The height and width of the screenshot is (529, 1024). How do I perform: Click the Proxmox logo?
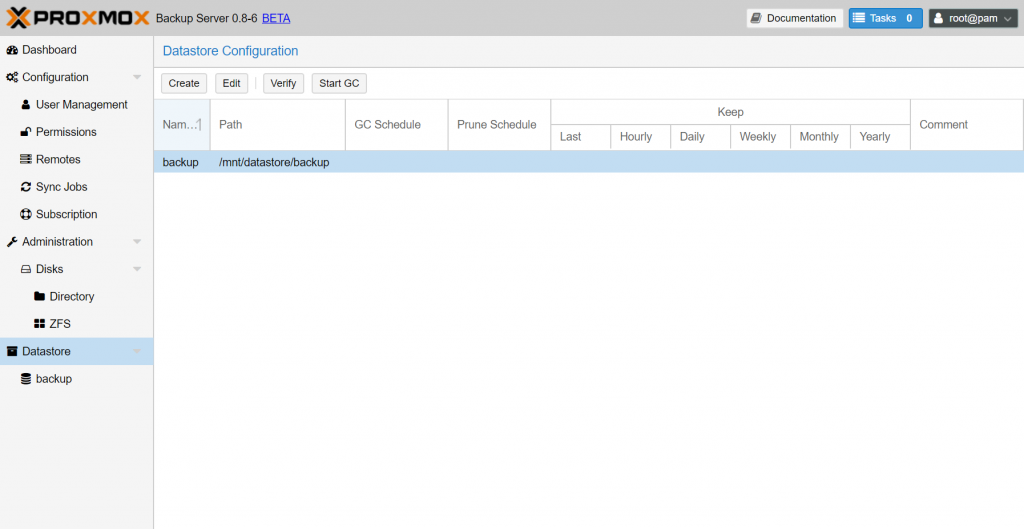78,18
